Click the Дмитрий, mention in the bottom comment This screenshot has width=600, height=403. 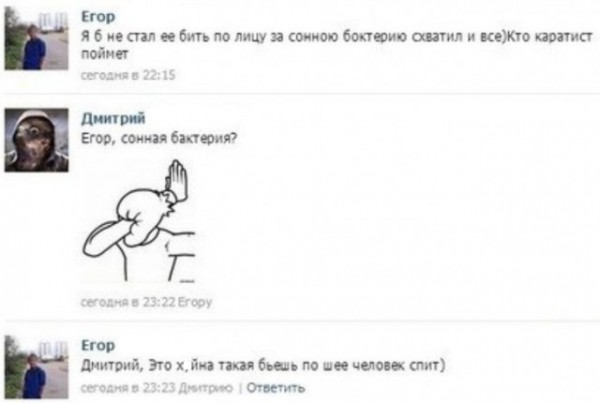click(112, 365)
